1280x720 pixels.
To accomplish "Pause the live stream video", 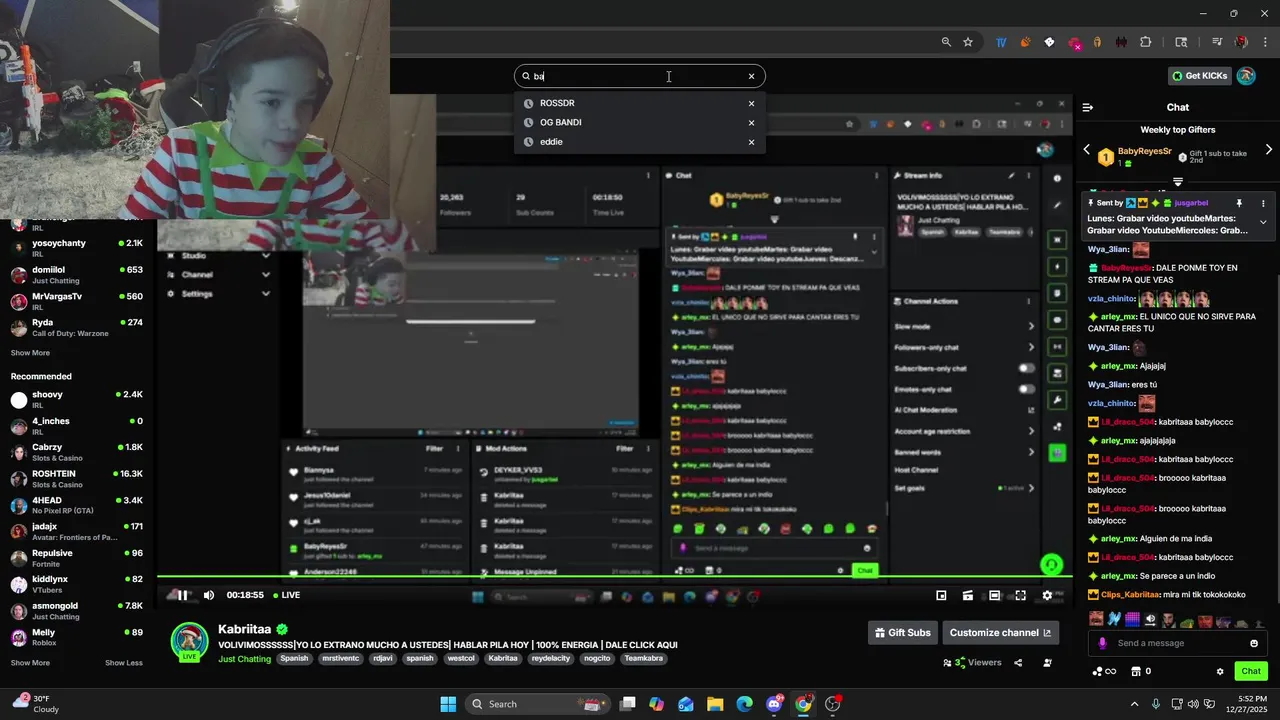I will point(182,595).
